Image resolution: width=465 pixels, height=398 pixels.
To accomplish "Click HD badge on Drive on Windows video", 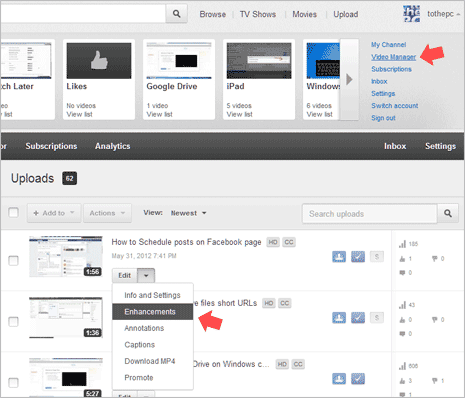I will point(282,364).
